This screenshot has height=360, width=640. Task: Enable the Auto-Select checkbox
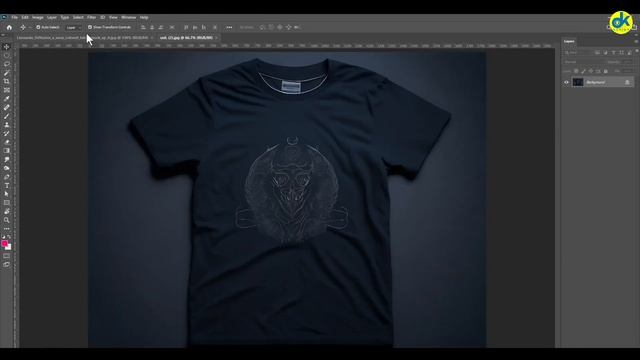pos(38,27)
